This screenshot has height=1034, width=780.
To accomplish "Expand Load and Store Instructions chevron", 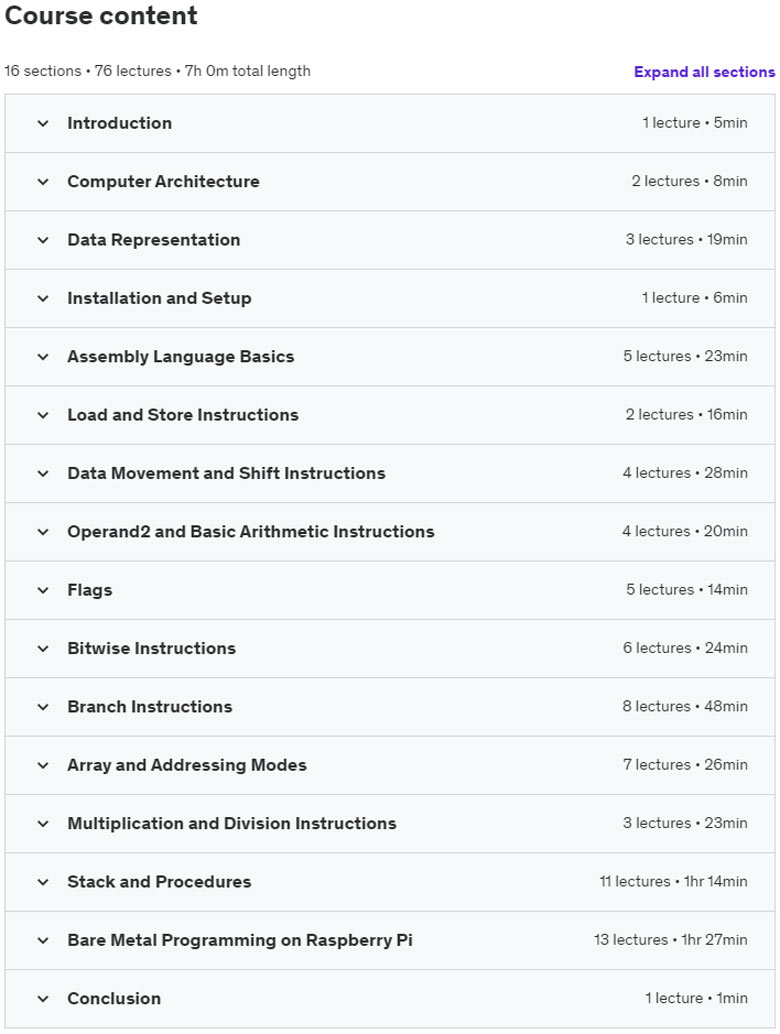I will (43, 415).
